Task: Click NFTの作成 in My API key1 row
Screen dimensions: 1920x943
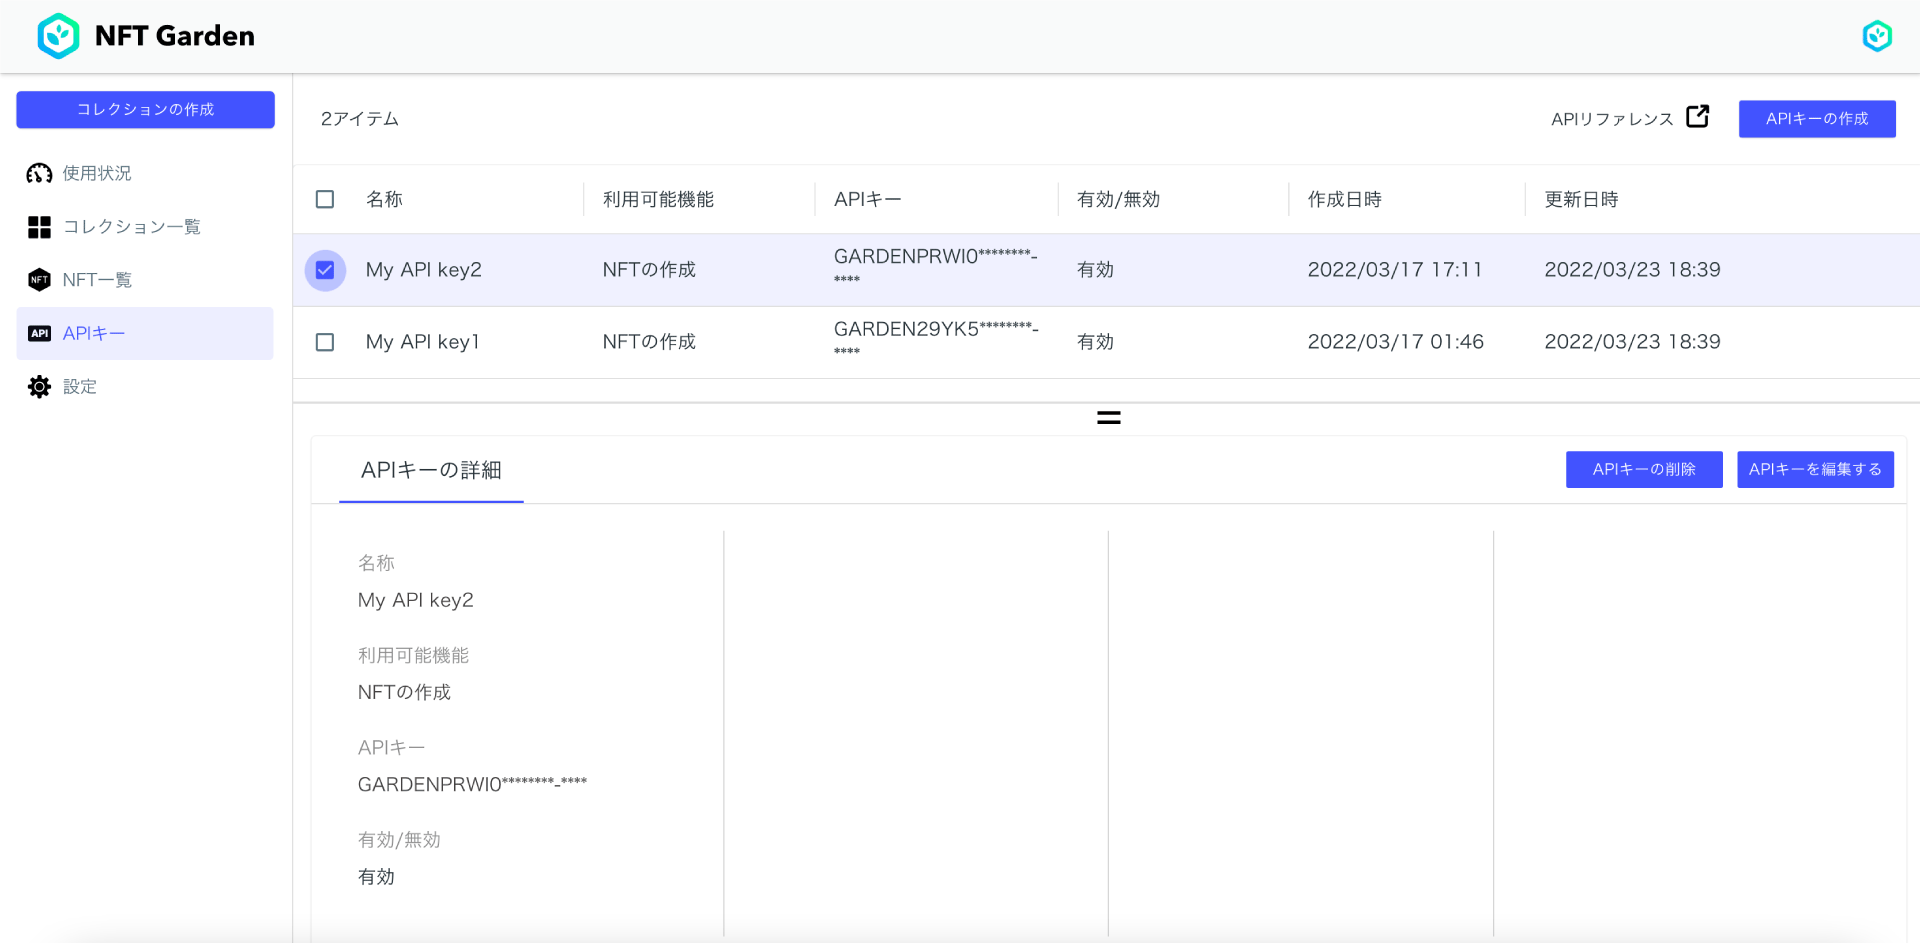Action: tap(649, 342)
